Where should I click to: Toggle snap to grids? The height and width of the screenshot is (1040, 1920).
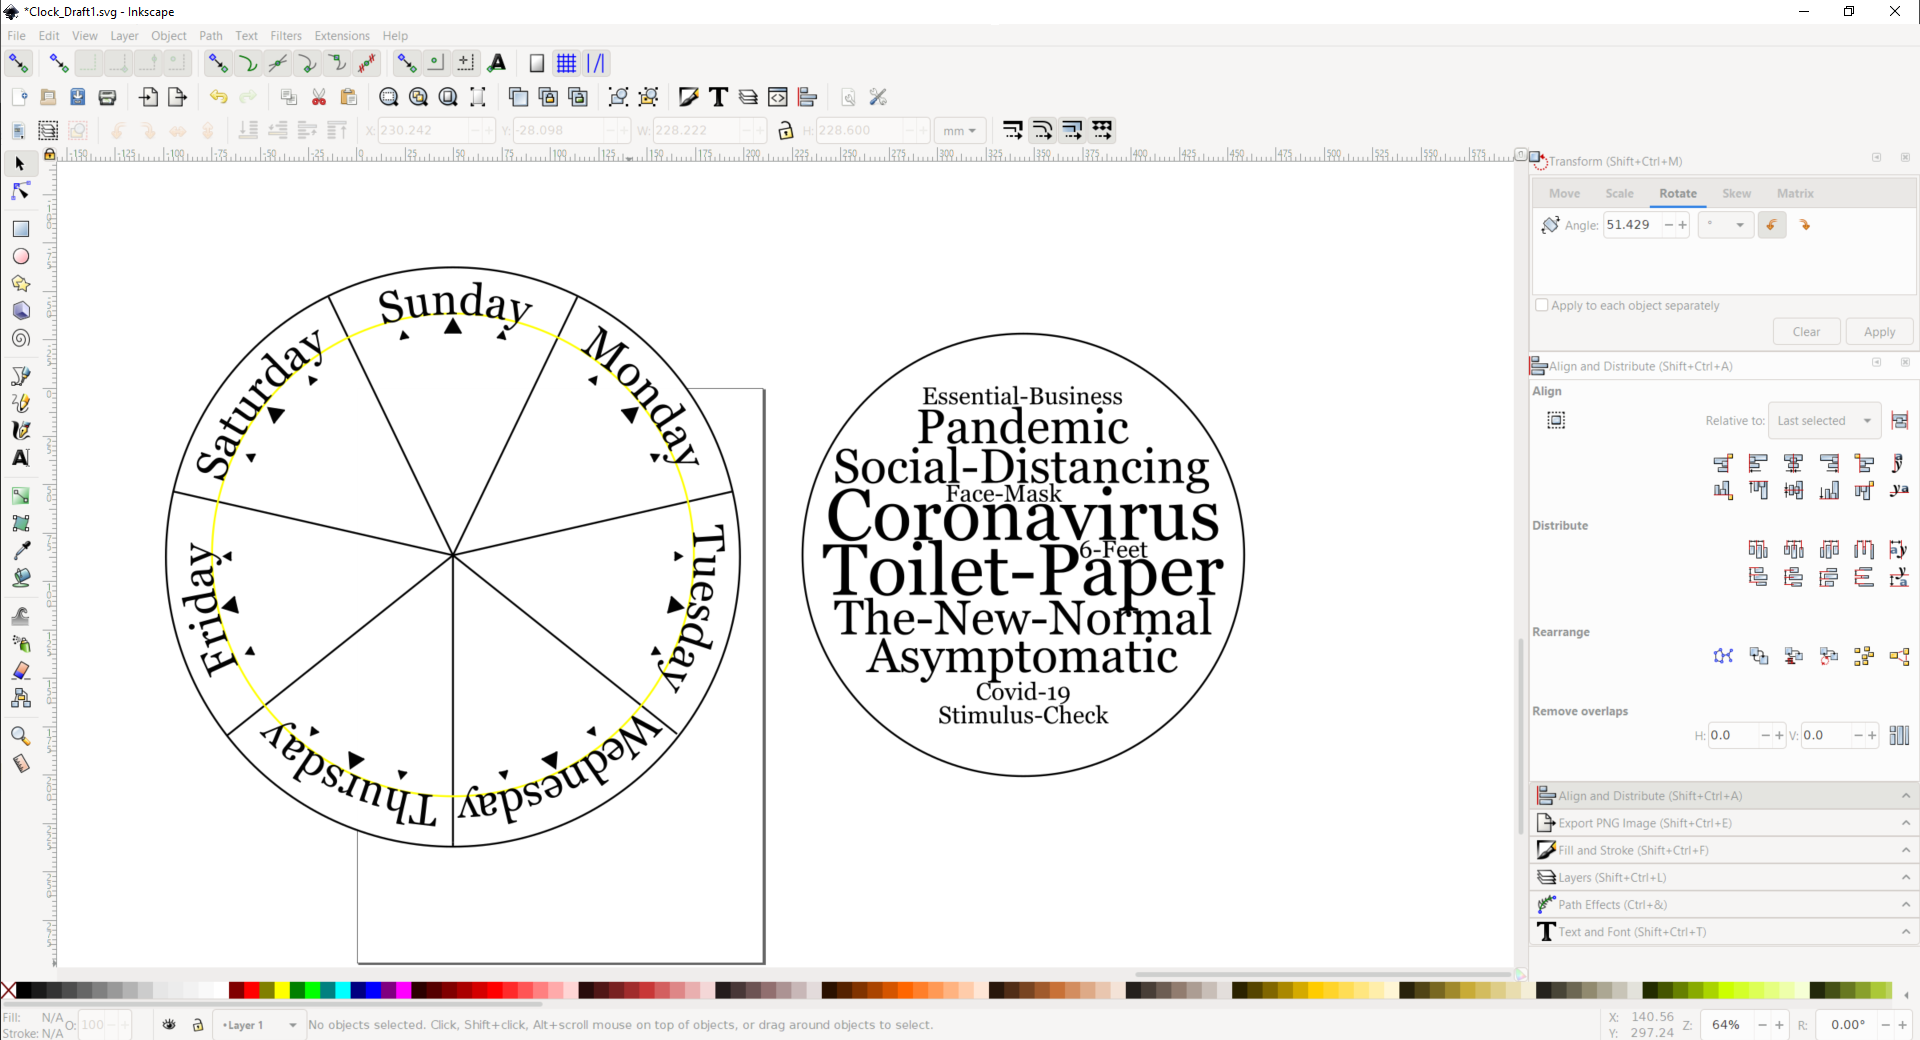point(566,63)
